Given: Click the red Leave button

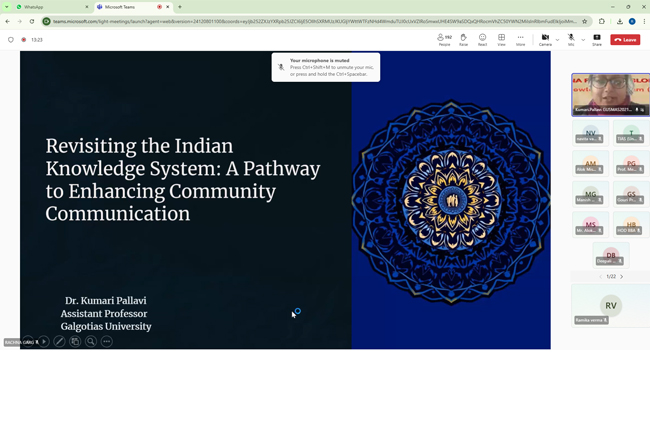Looking at the screenshot, I should point(625,40).
